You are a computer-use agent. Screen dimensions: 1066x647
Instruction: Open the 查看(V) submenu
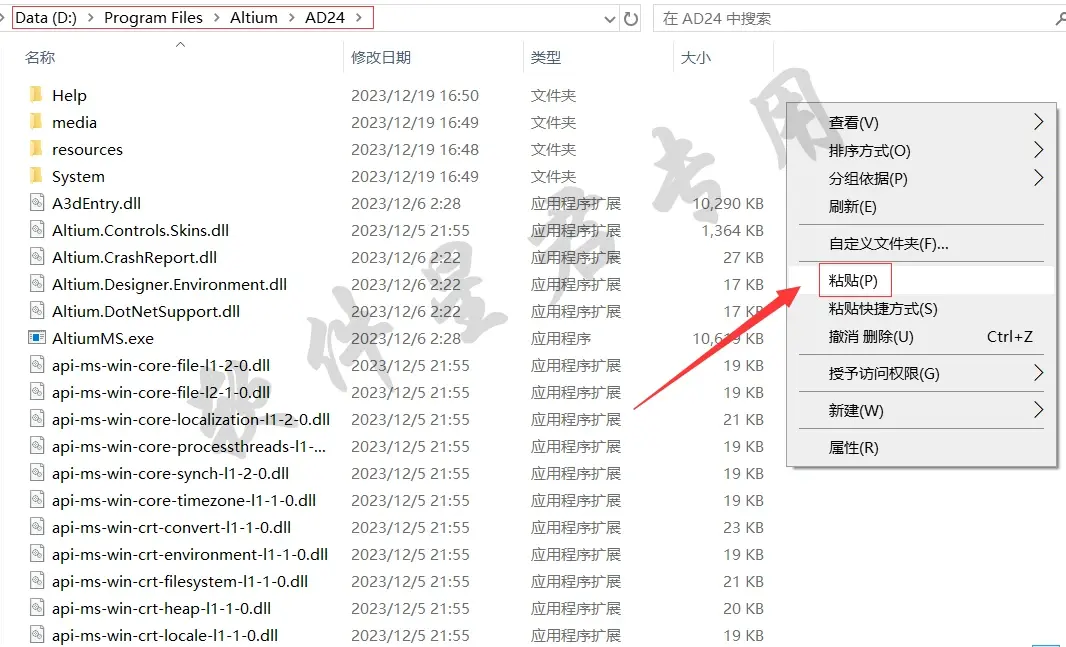[921, 122]
